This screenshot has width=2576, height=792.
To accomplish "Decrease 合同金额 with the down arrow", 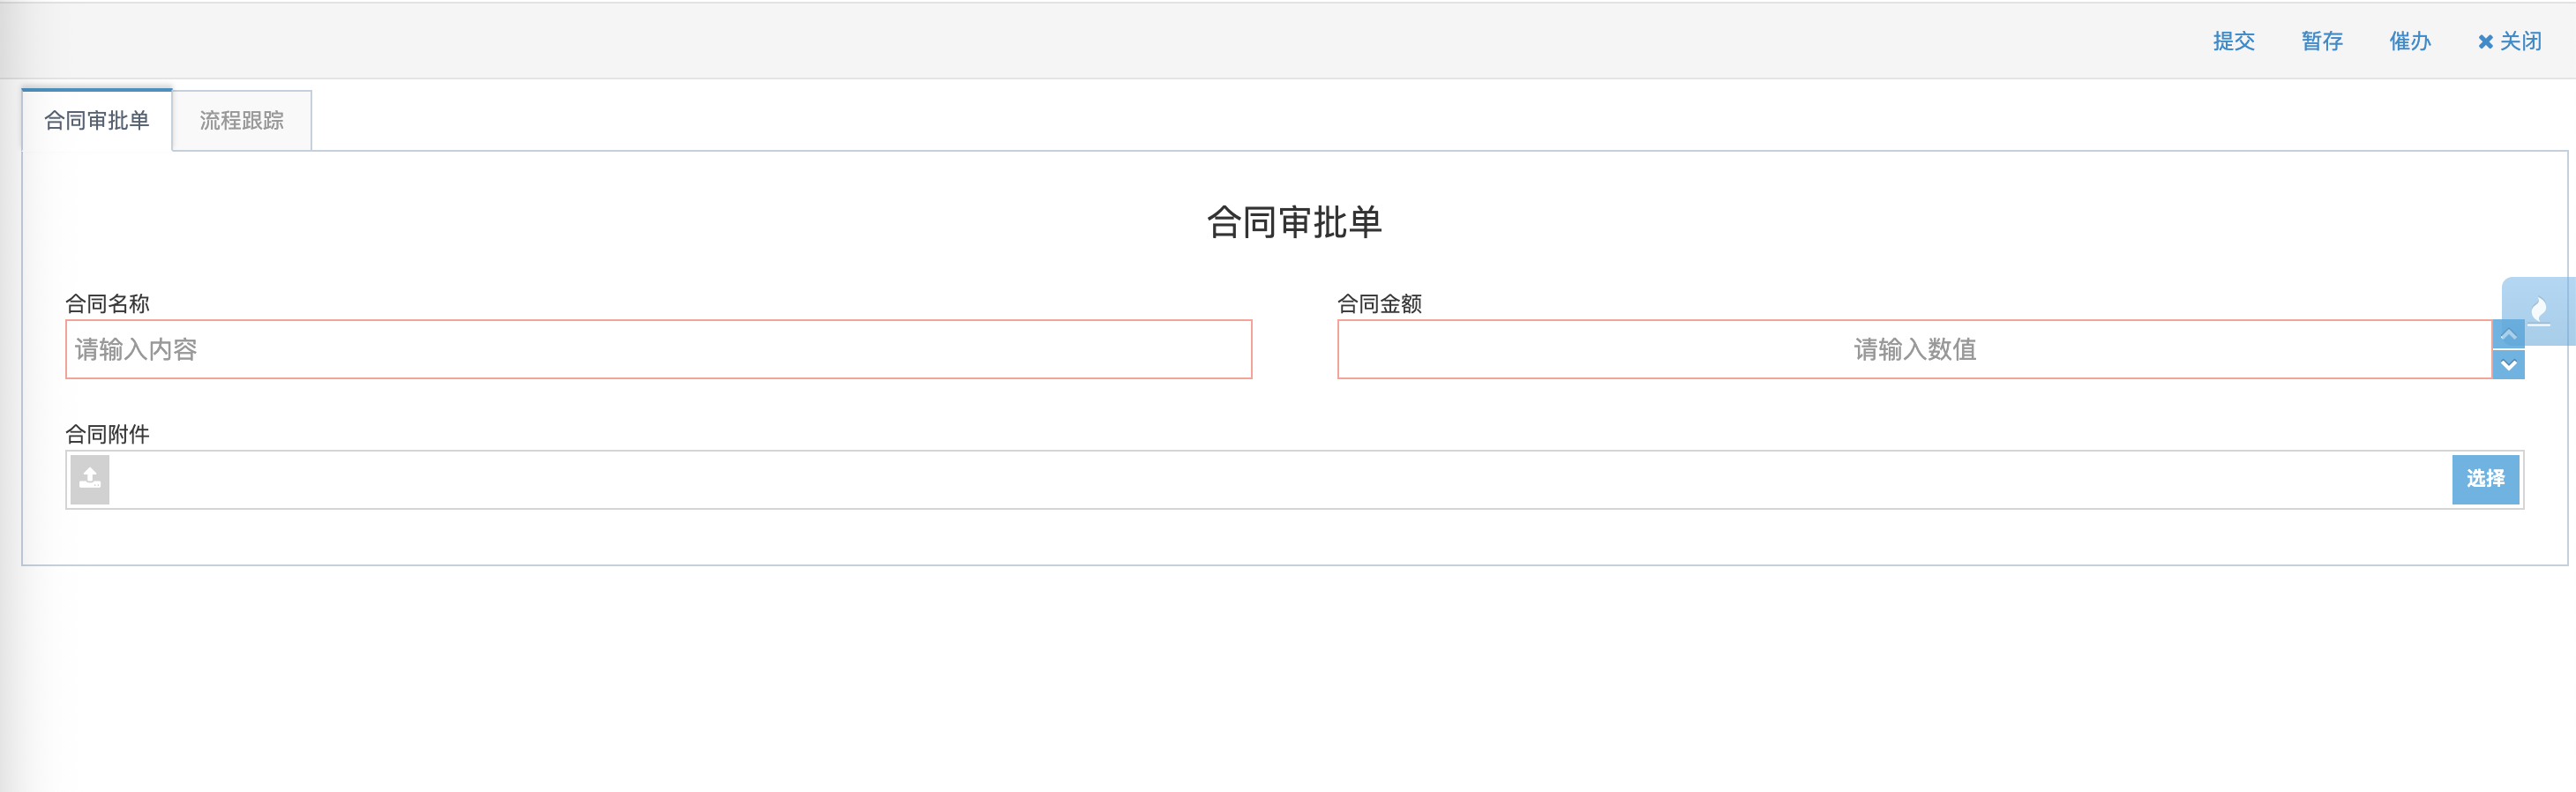I will (2508, 365).
